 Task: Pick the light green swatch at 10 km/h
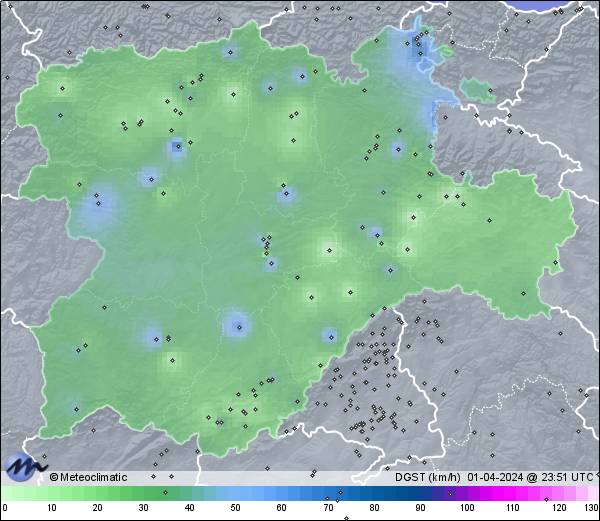pyautogui.click(x=51, y=493)
